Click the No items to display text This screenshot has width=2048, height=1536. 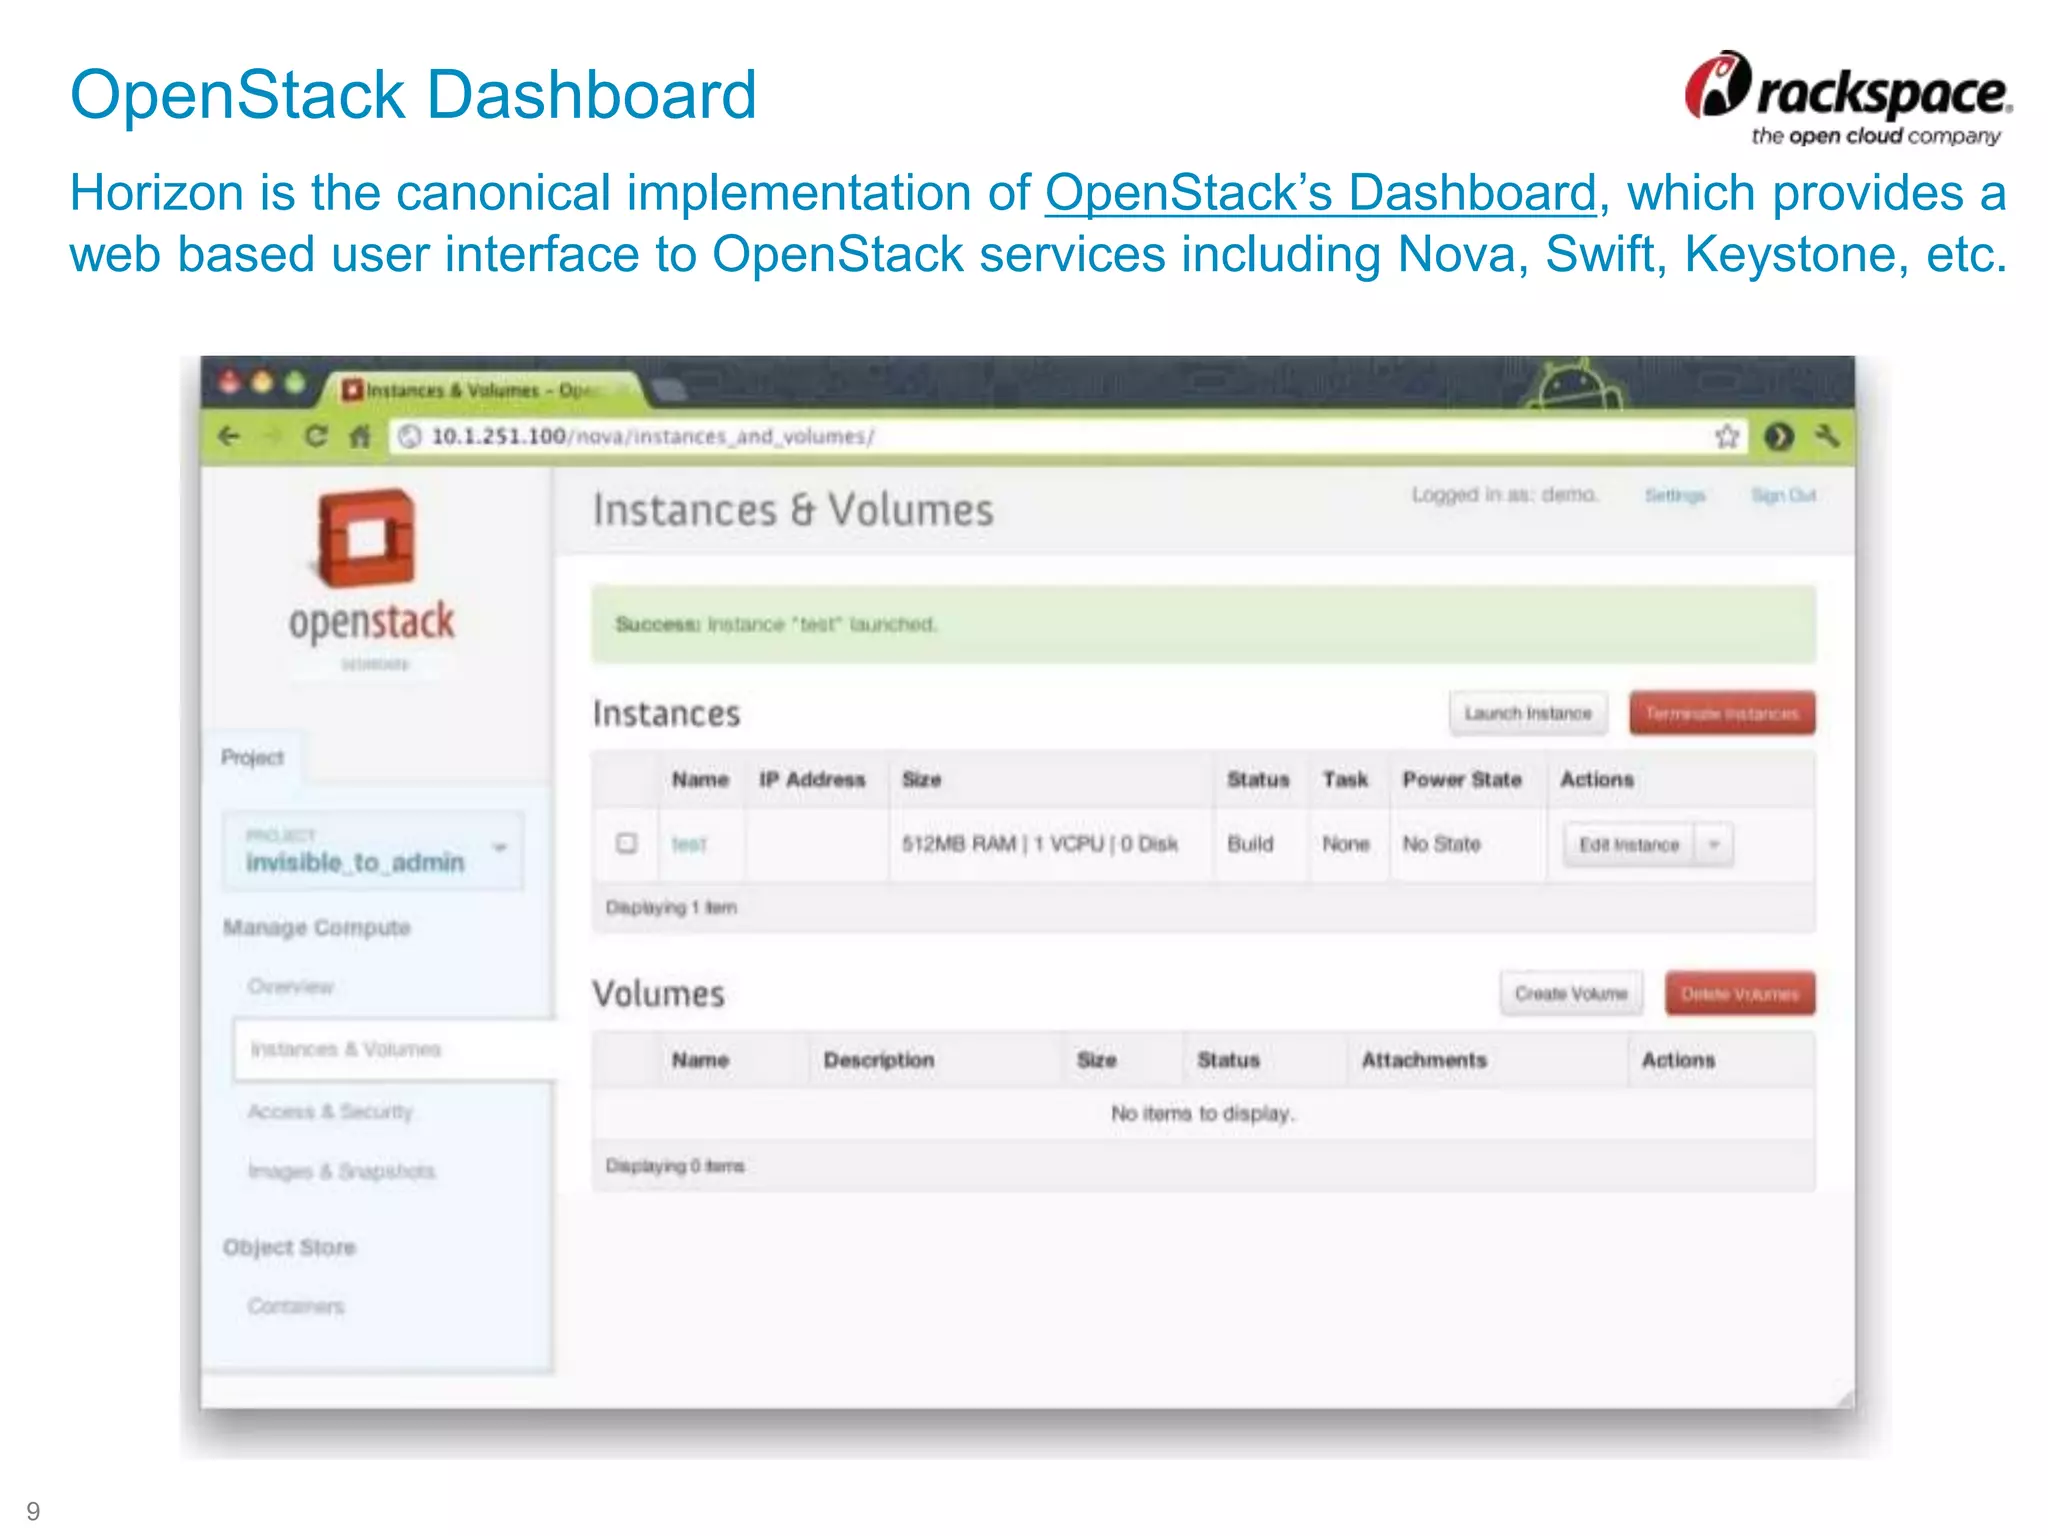pyautogui.click(x=1203, y=1113)
